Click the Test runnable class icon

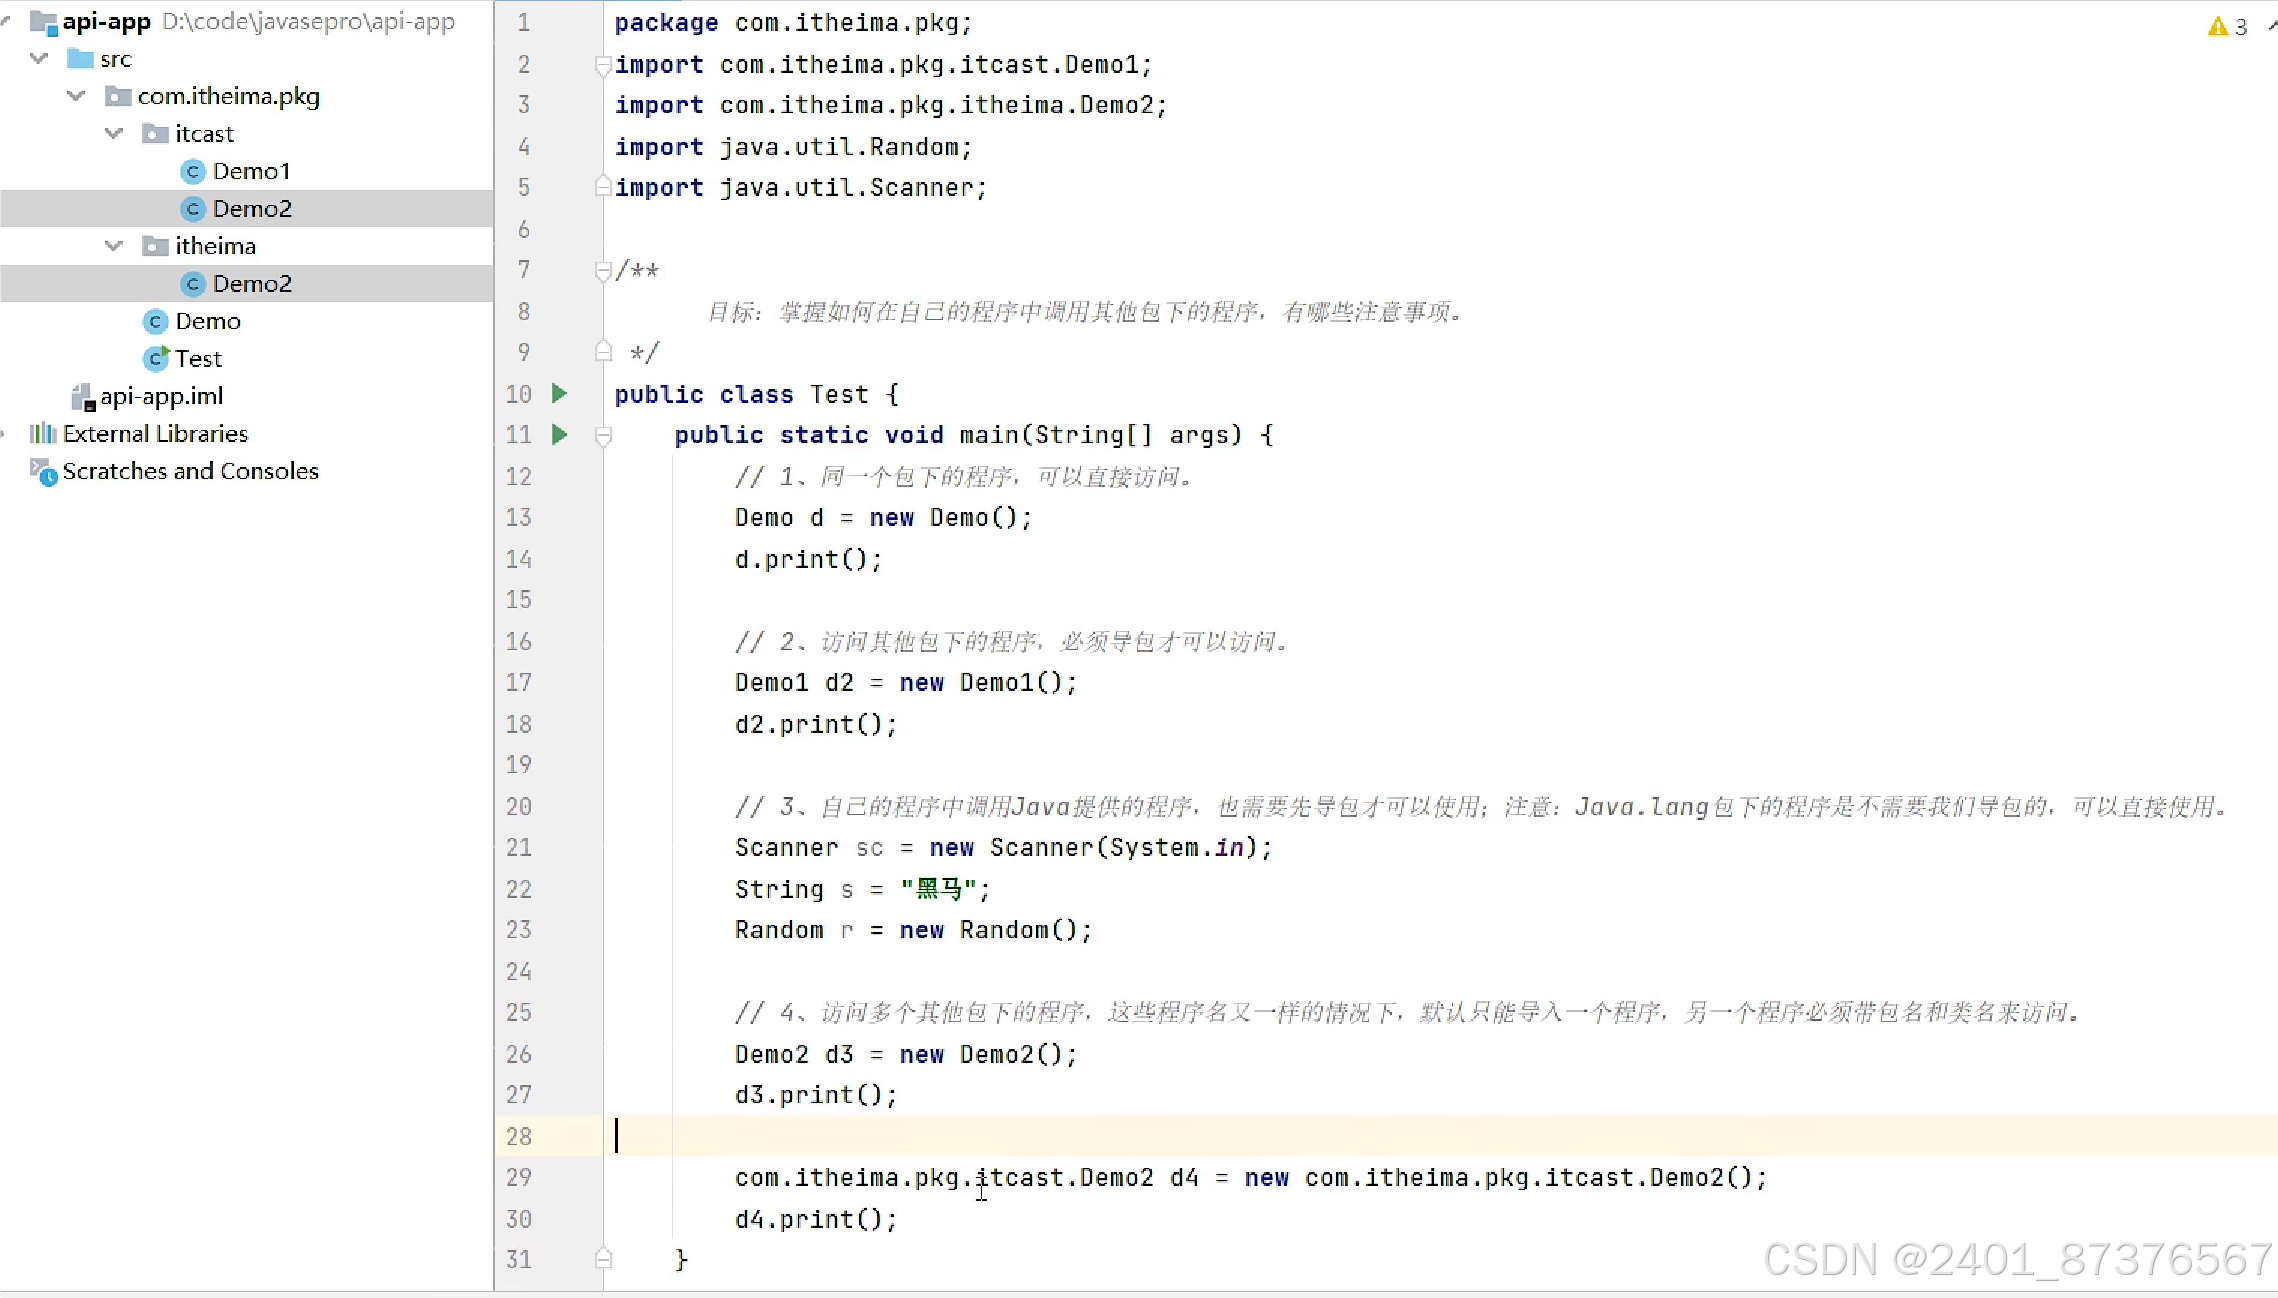click(156, 358)
